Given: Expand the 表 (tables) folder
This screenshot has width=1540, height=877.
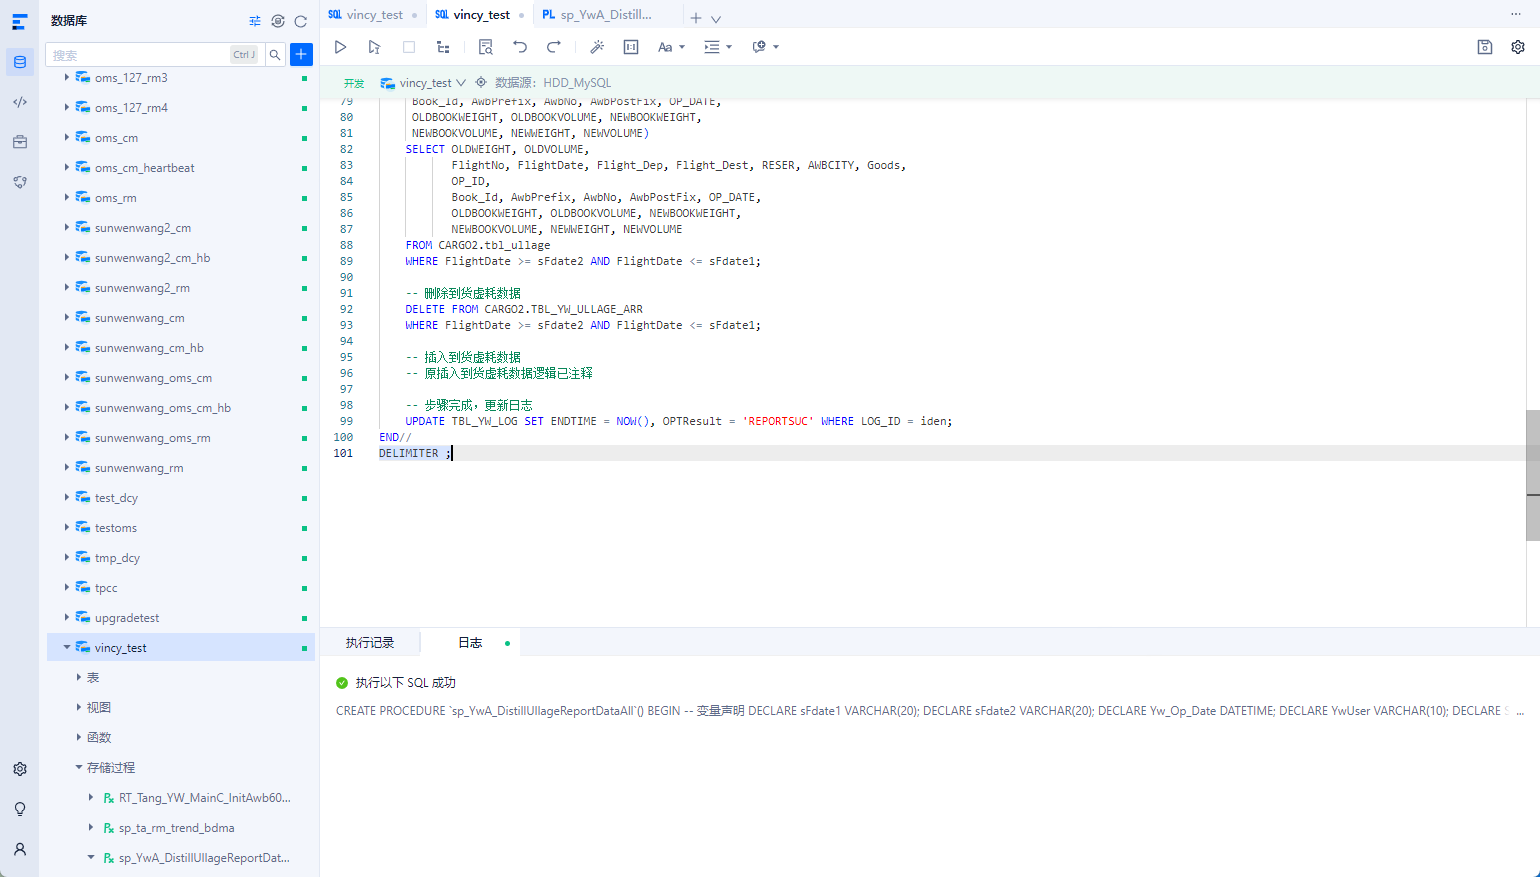Looking at the screenshot, I should tap(79, 677).
